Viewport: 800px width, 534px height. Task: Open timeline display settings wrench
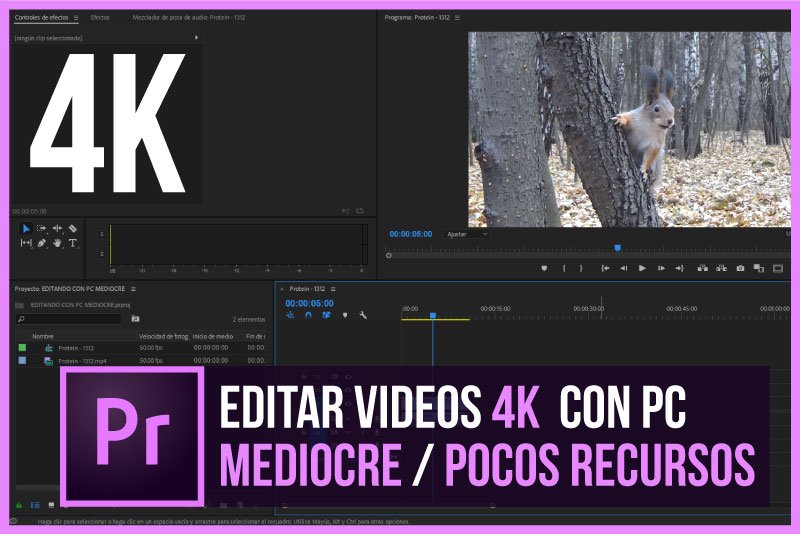coord(363,315)
